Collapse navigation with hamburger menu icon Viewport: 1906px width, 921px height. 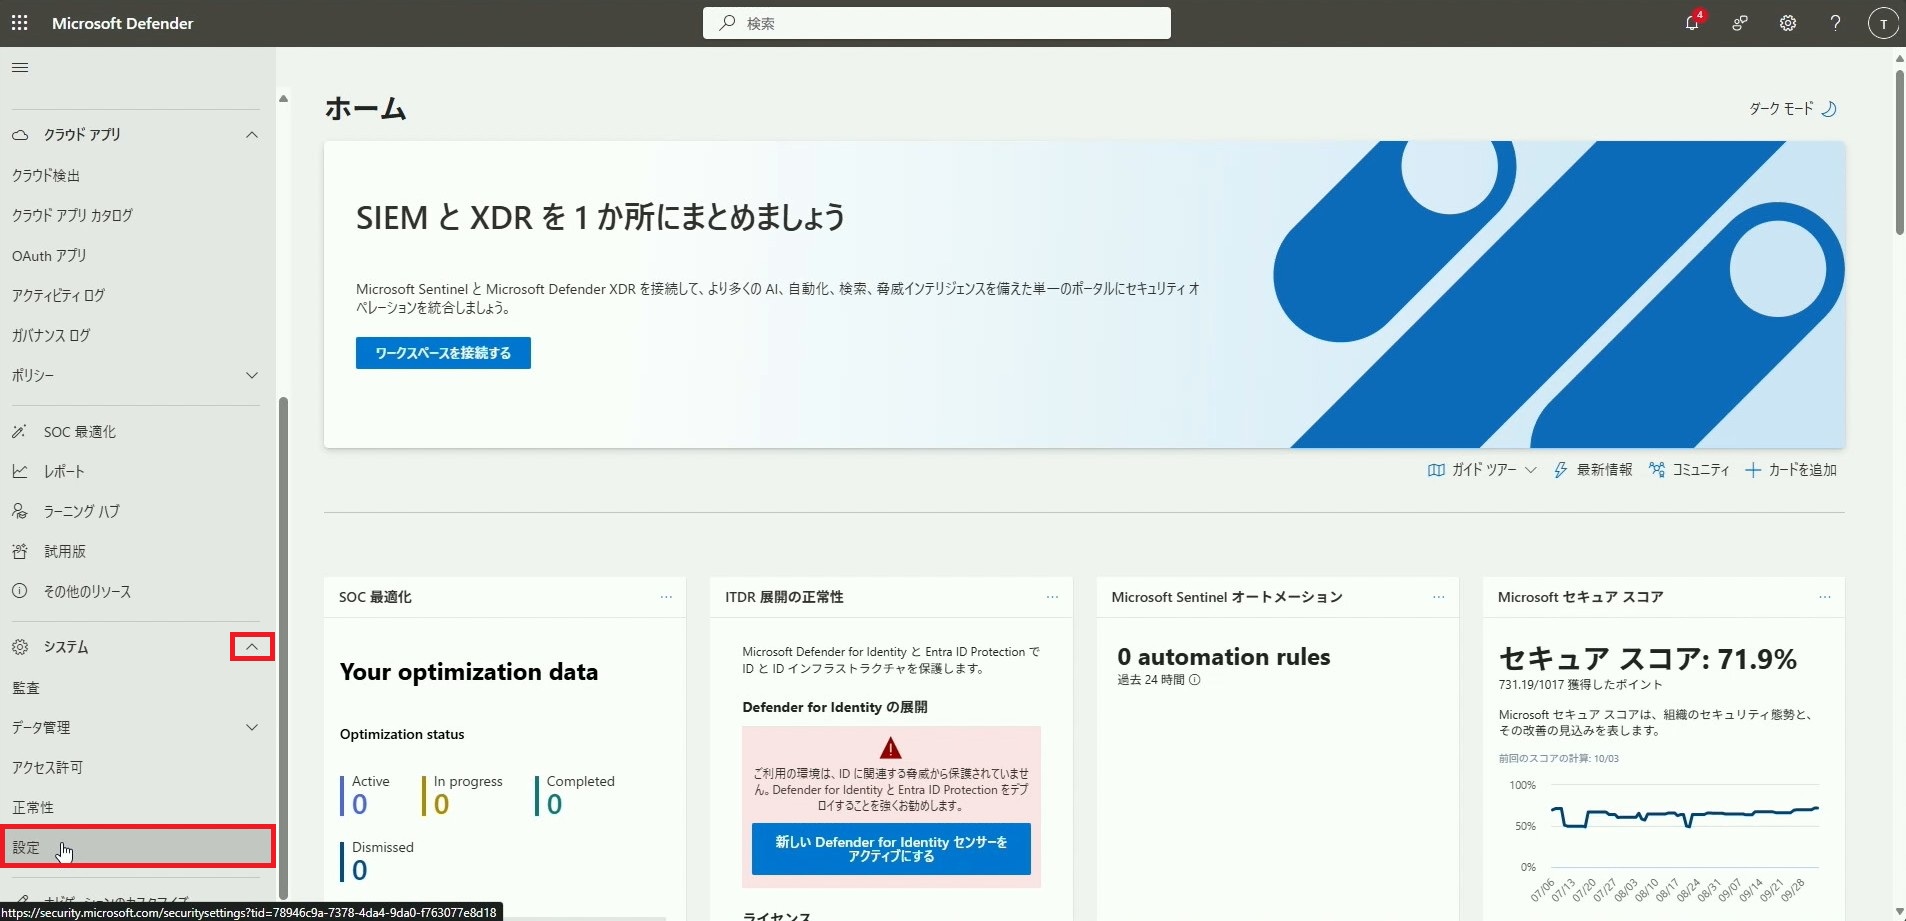20,68
